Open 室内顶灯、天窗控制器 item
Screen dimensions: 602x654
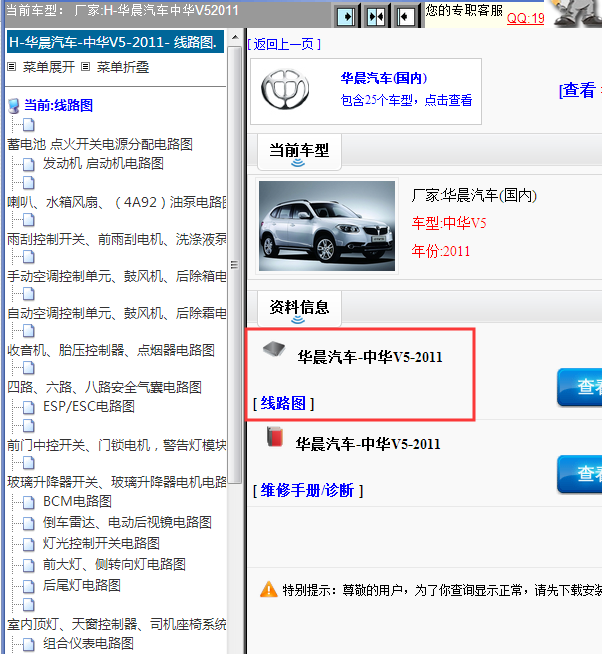click(x=117, y=624)
